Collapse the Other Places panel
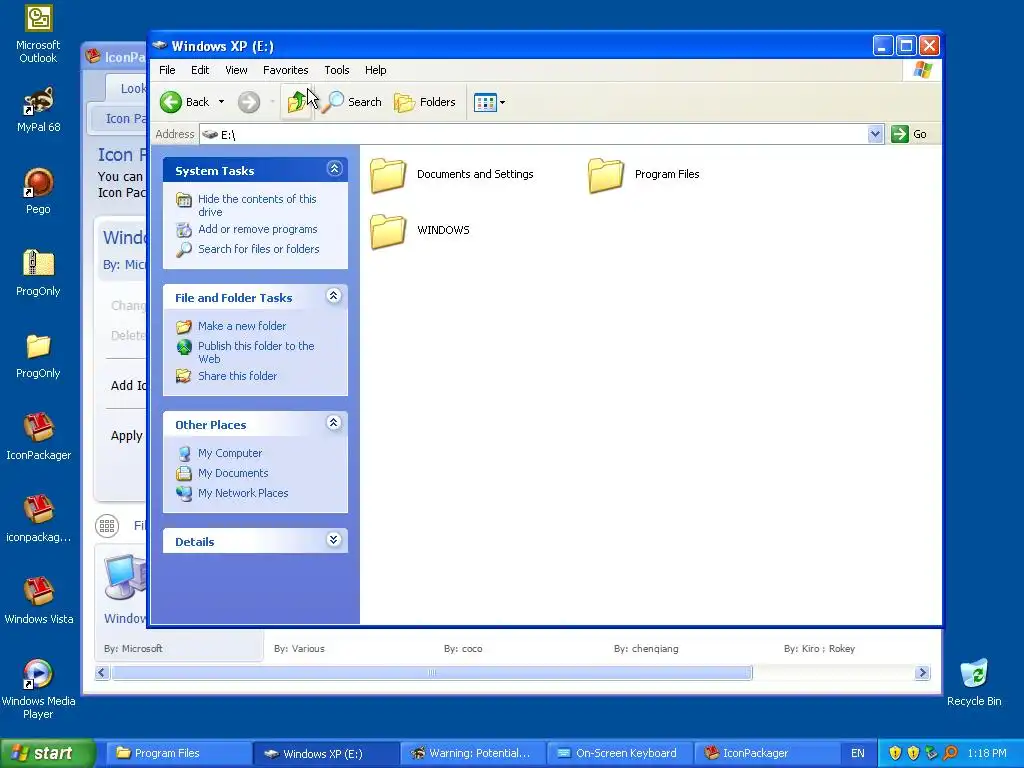This screenshot has height=768, width=1024. click(334, 423)
